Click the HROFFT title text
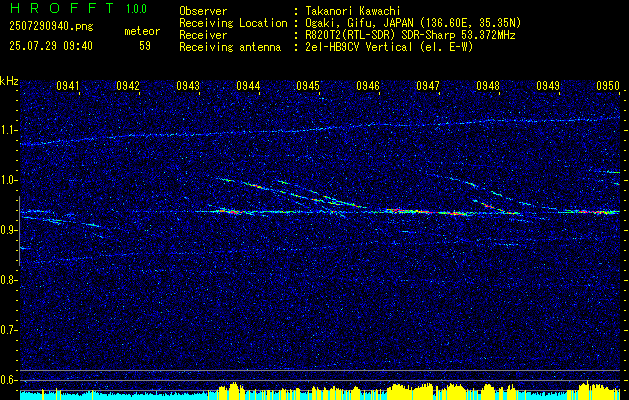The height and width of the screenshot is (400, 629). pos(62,8)
